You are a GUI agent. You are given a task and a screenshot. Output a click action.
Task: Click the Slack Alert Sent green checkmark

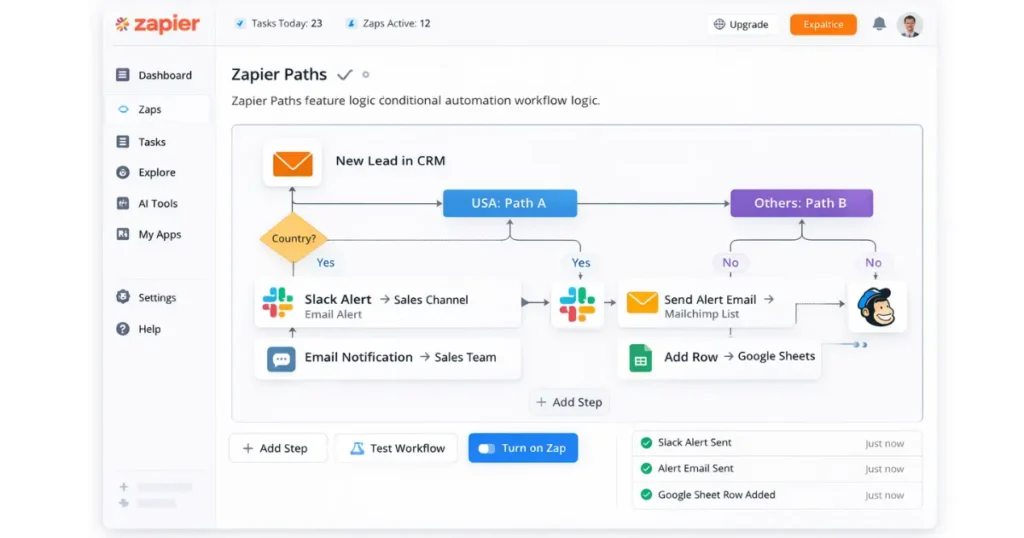(646, 443)
